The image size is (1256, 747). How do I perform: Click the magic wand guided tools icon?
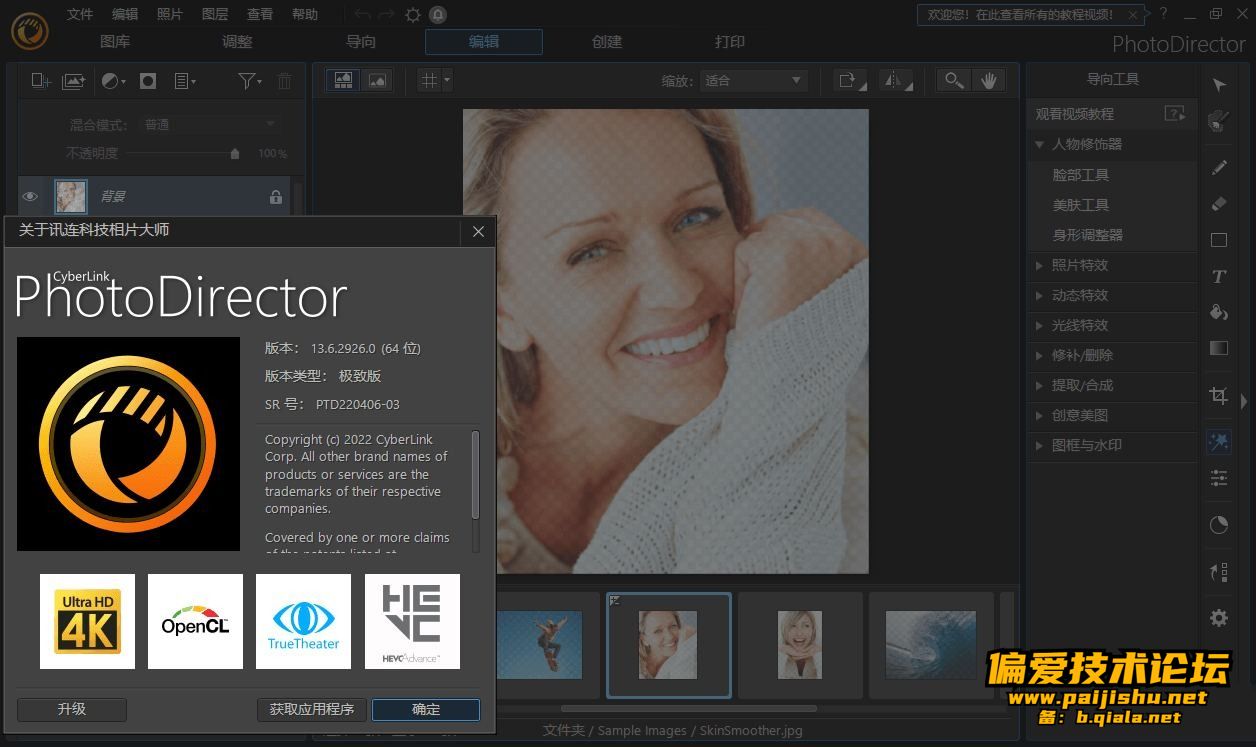tap(1218, 441)
